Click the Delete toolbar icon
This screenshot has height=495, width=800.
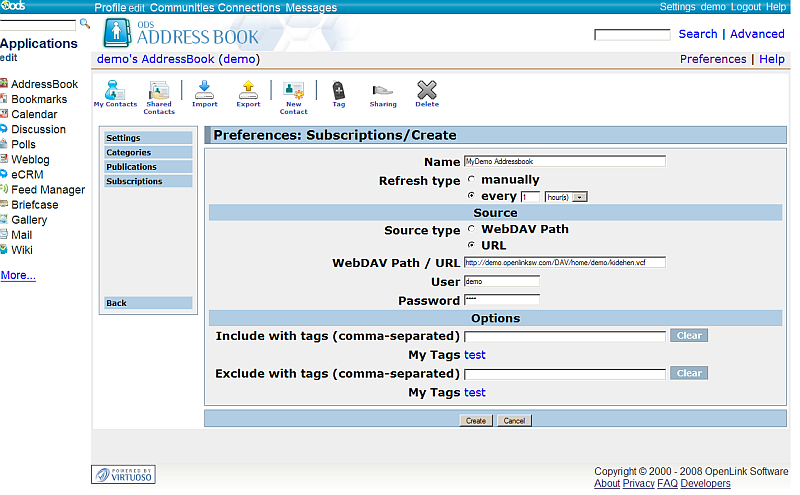[x=427, y=90]
